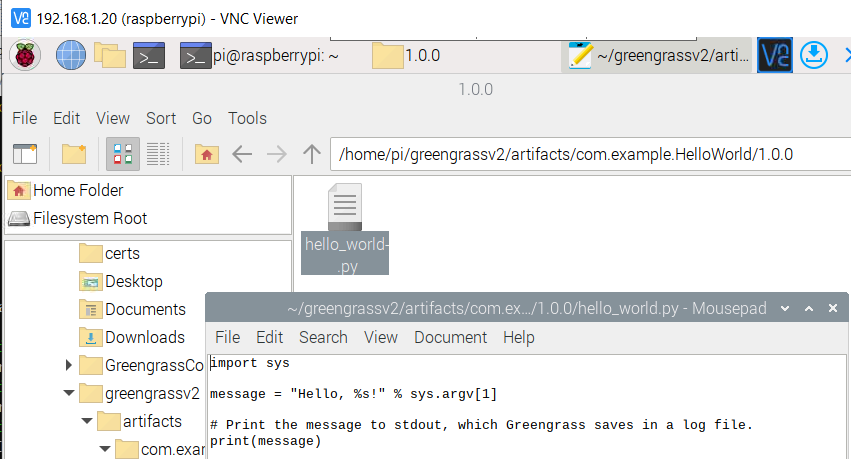This screenshot has height=459, width=851.
Task: Create a new folder via toolbar icon
Action: 74,154
